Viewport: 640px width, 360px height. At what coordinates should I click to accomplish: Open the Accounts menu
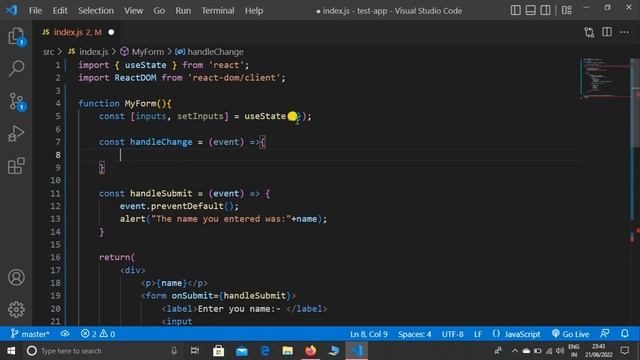(x=16, y=277)
